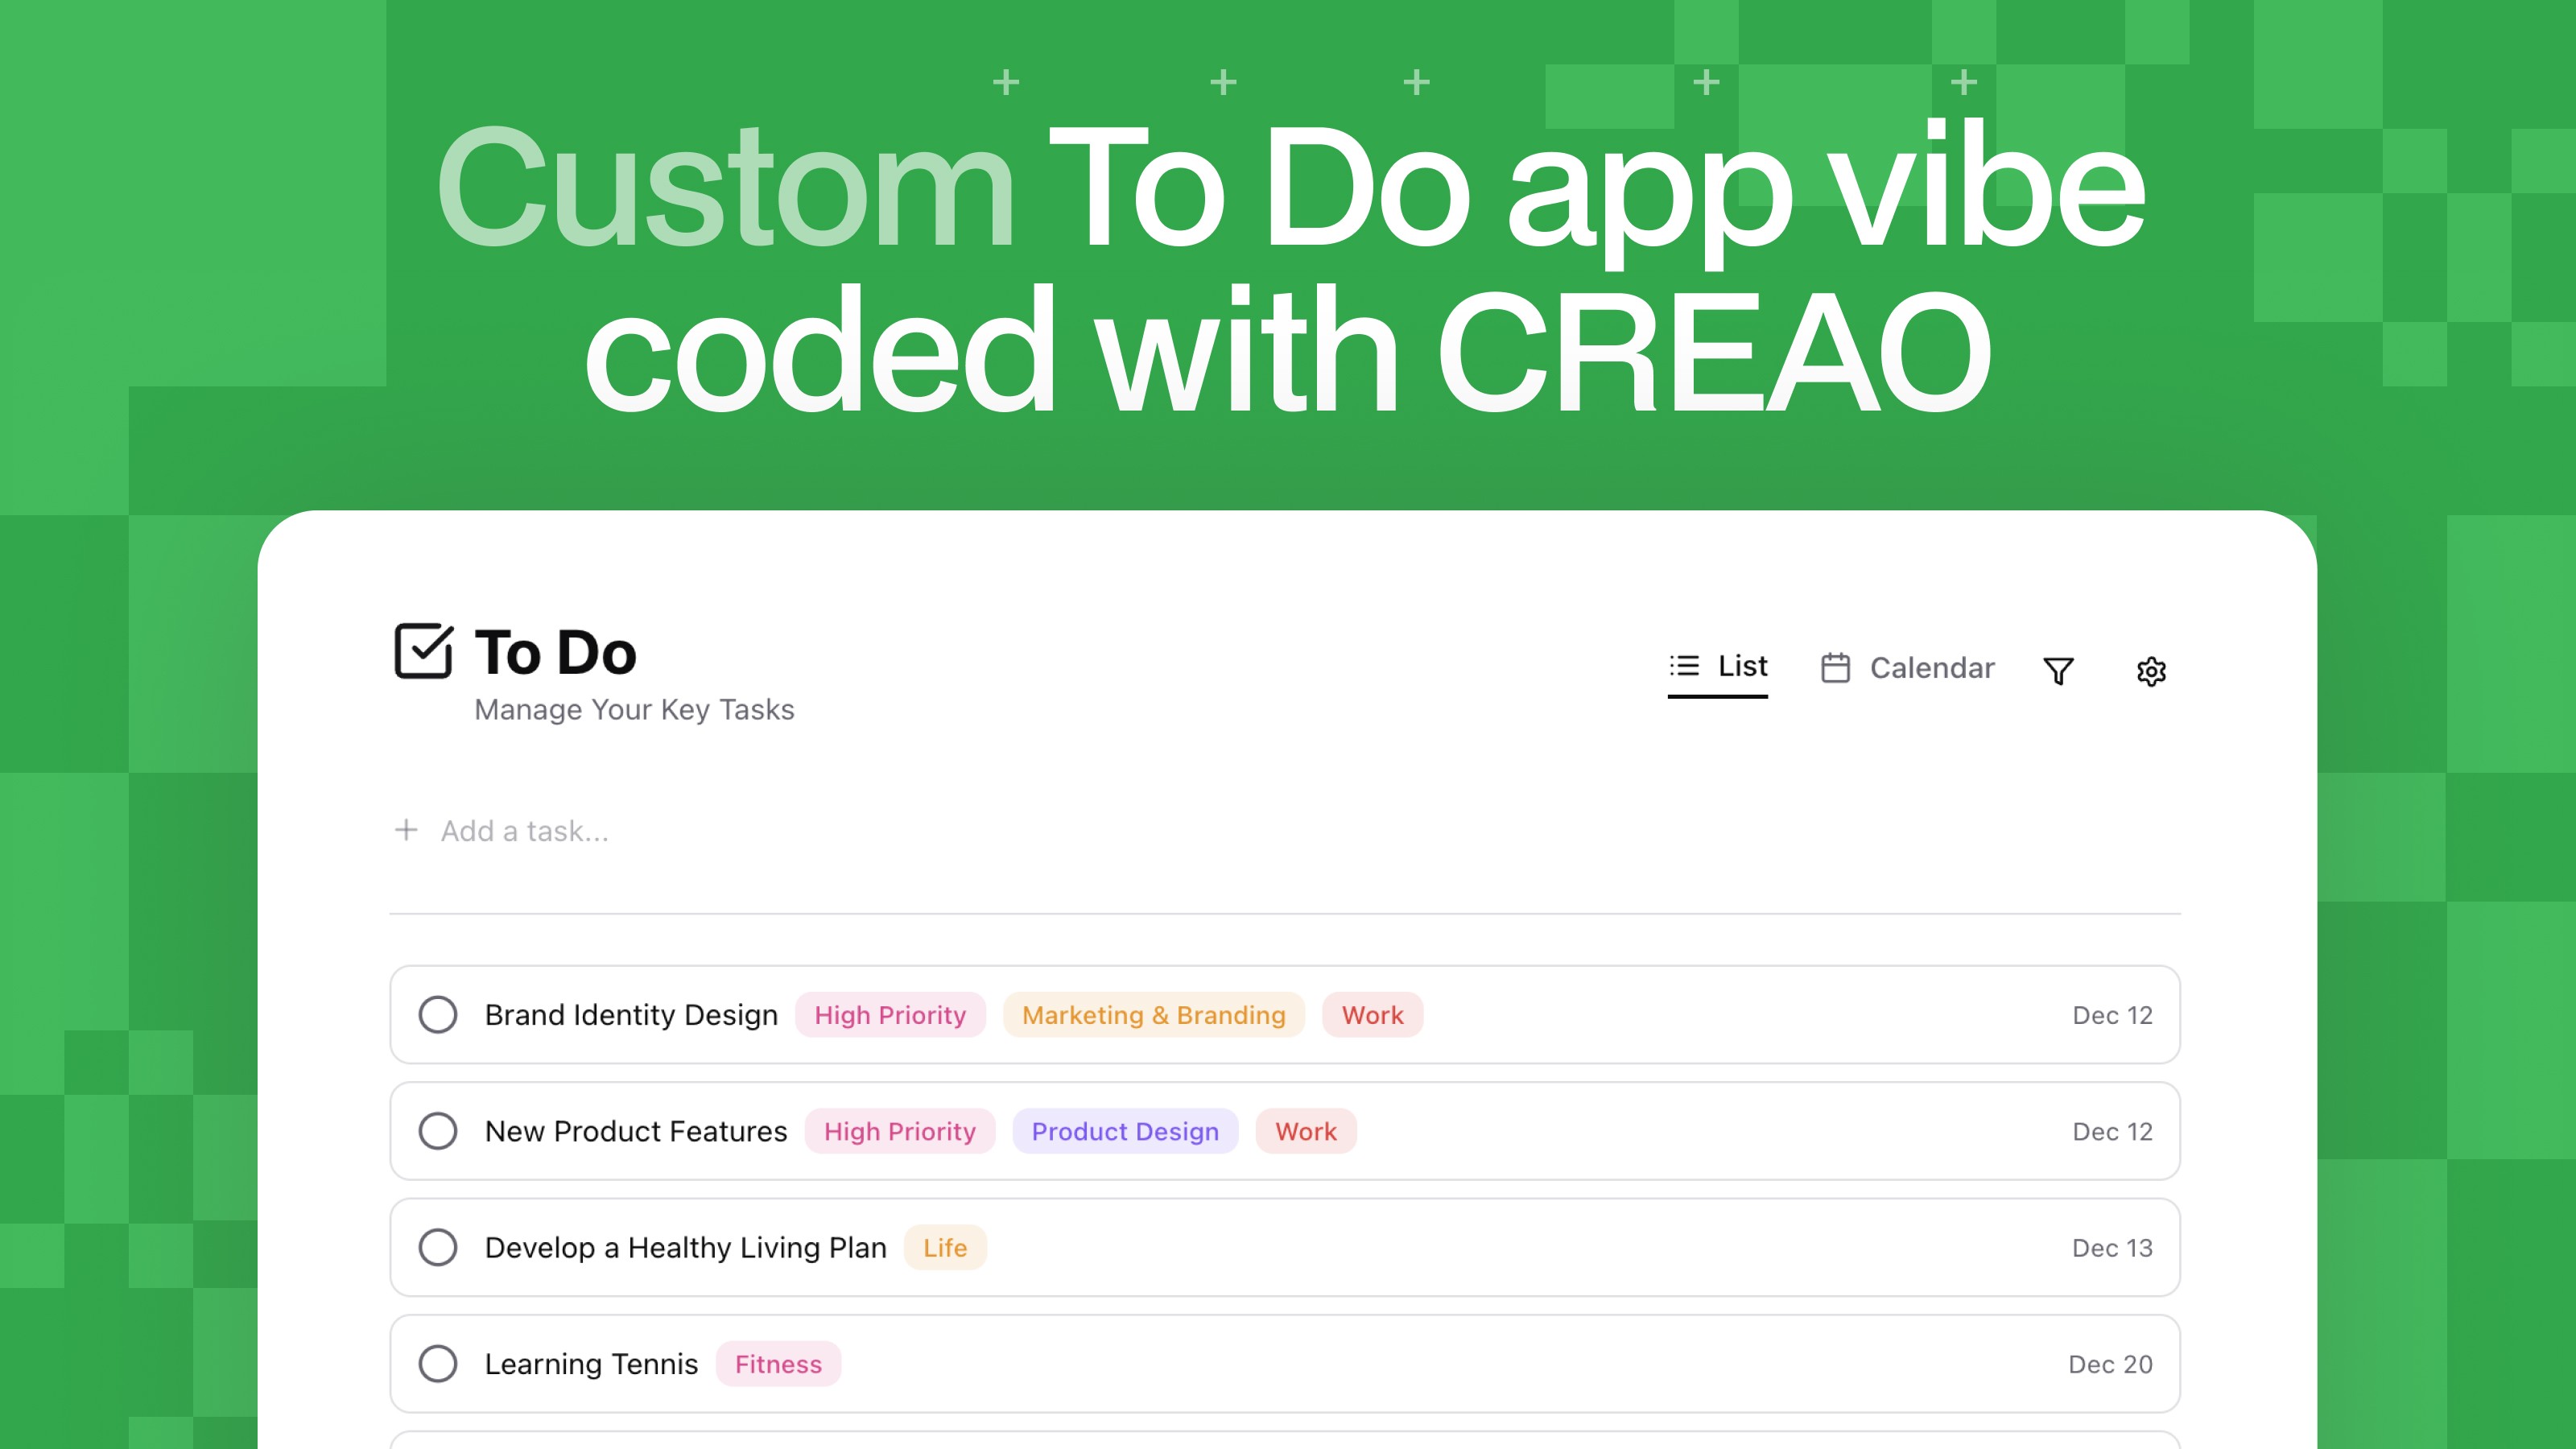Open settings via the gear icon
Screen dimensions: 2576x1449
[2151, 671]
